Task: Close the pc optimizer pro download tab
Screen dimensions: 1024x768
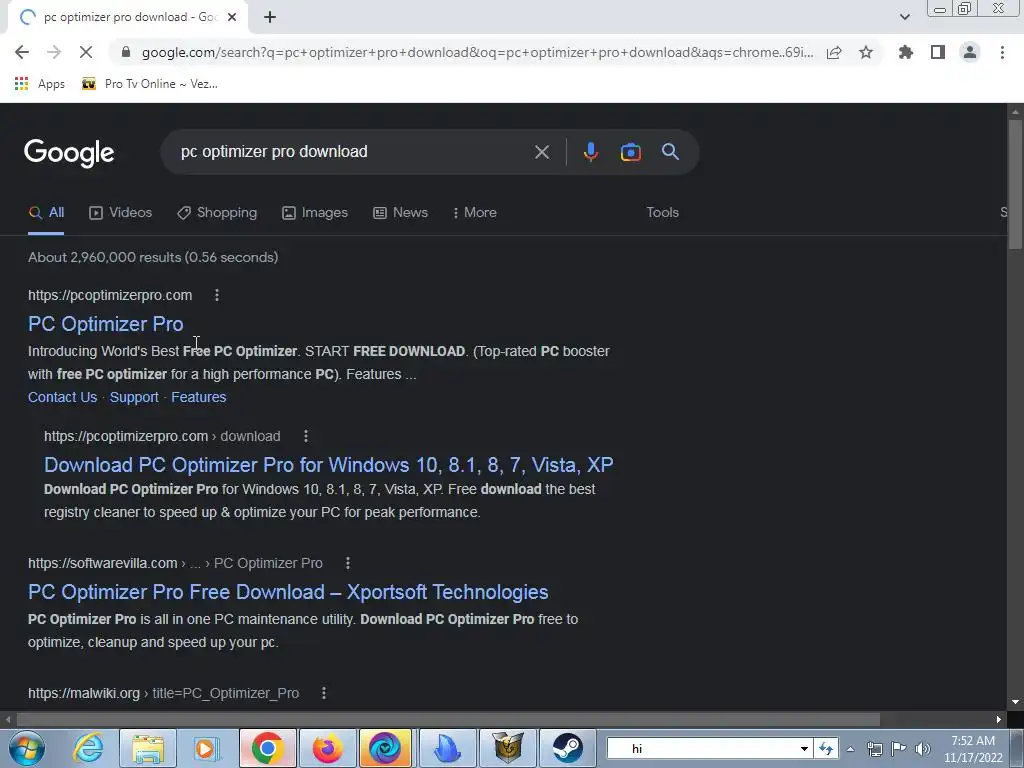Action: (232, 17)
